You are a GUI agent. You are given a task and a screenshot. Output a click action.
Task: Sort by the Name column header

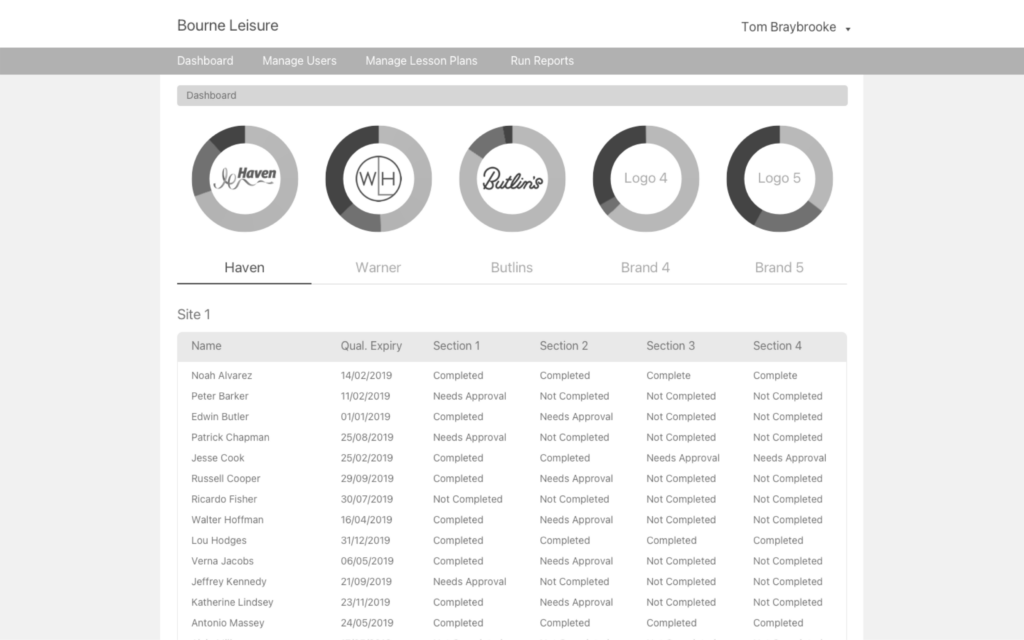coord(206,346)
